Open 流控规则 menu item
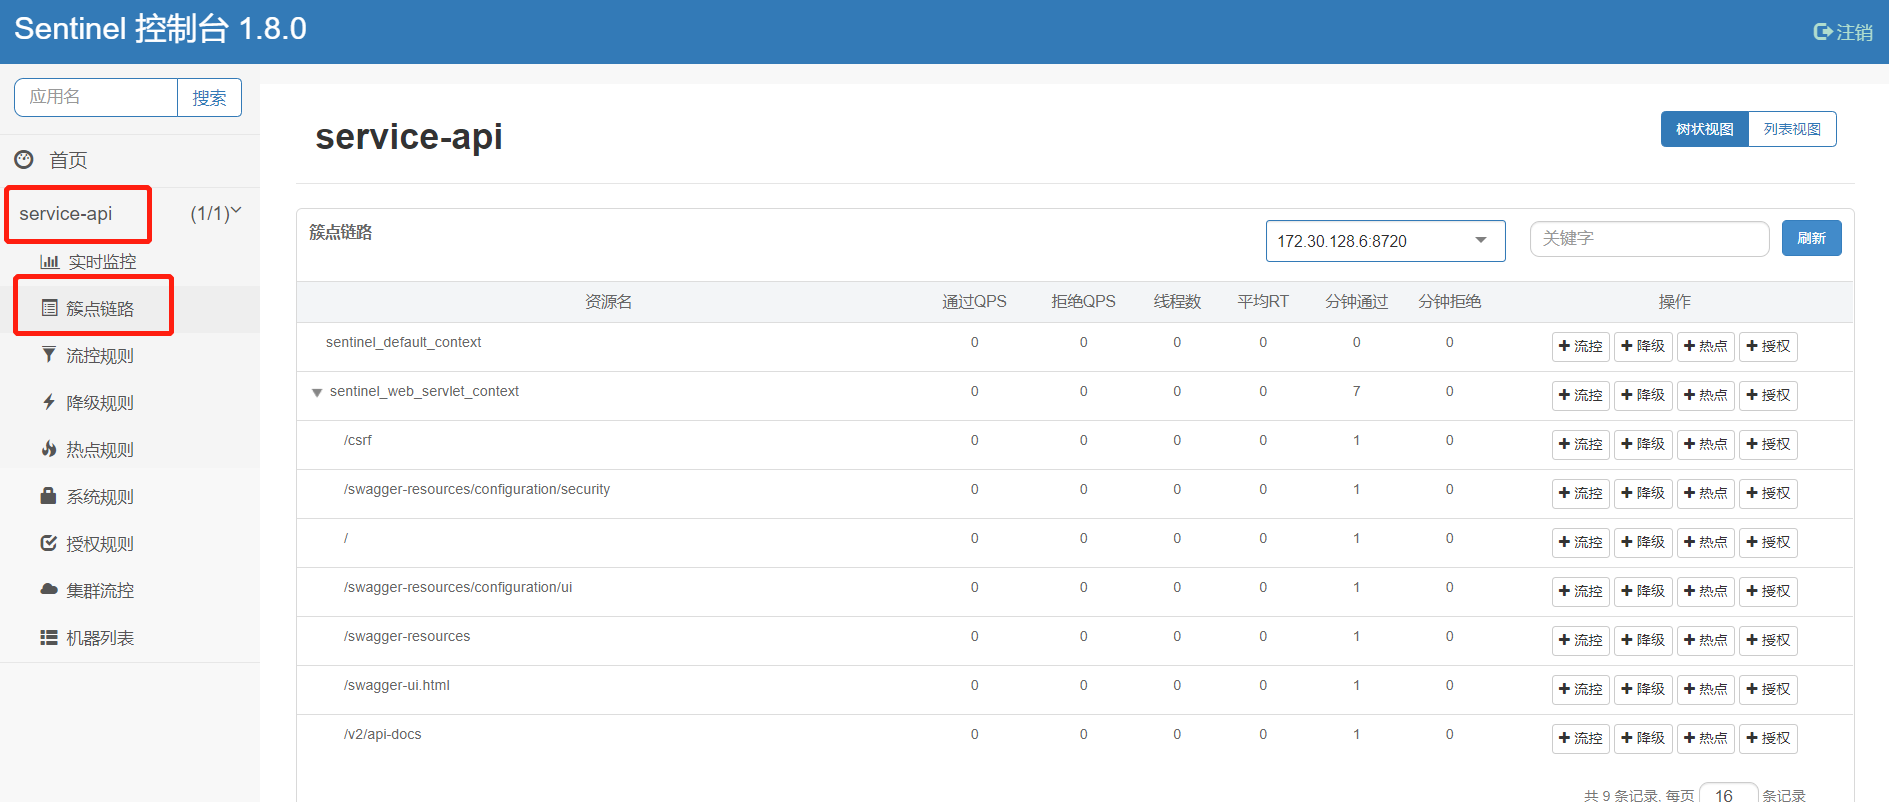The width and height of the screenshot is (1889, 802). coord(100,356)
